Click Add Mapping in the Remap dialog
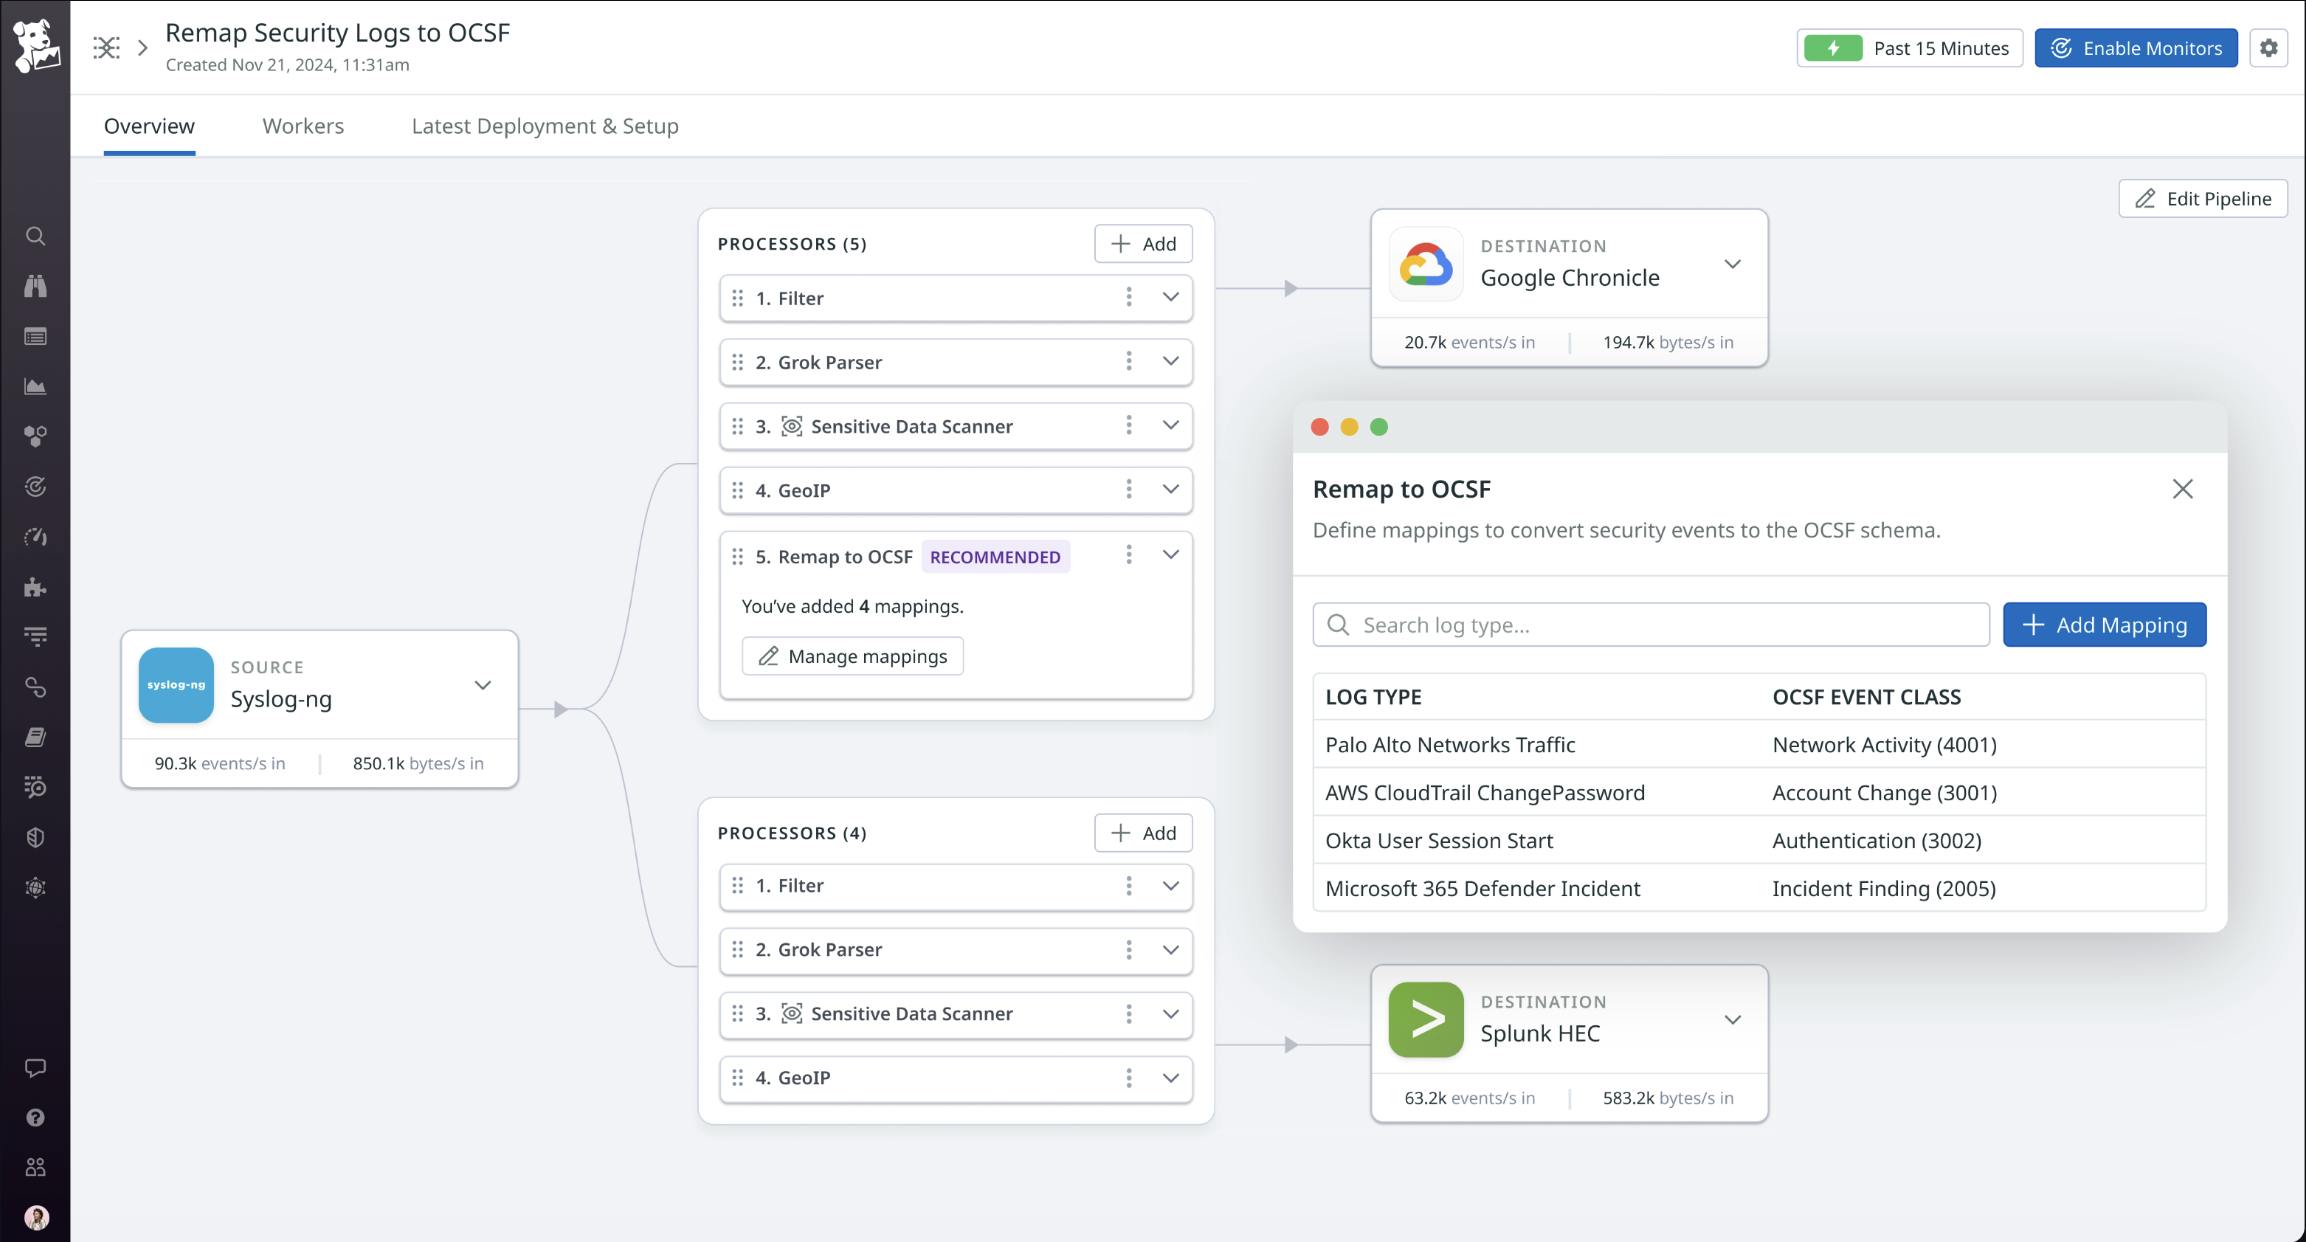Image resolution: width=2306 pixels, height=1242 pixels. click(2104, 624)
